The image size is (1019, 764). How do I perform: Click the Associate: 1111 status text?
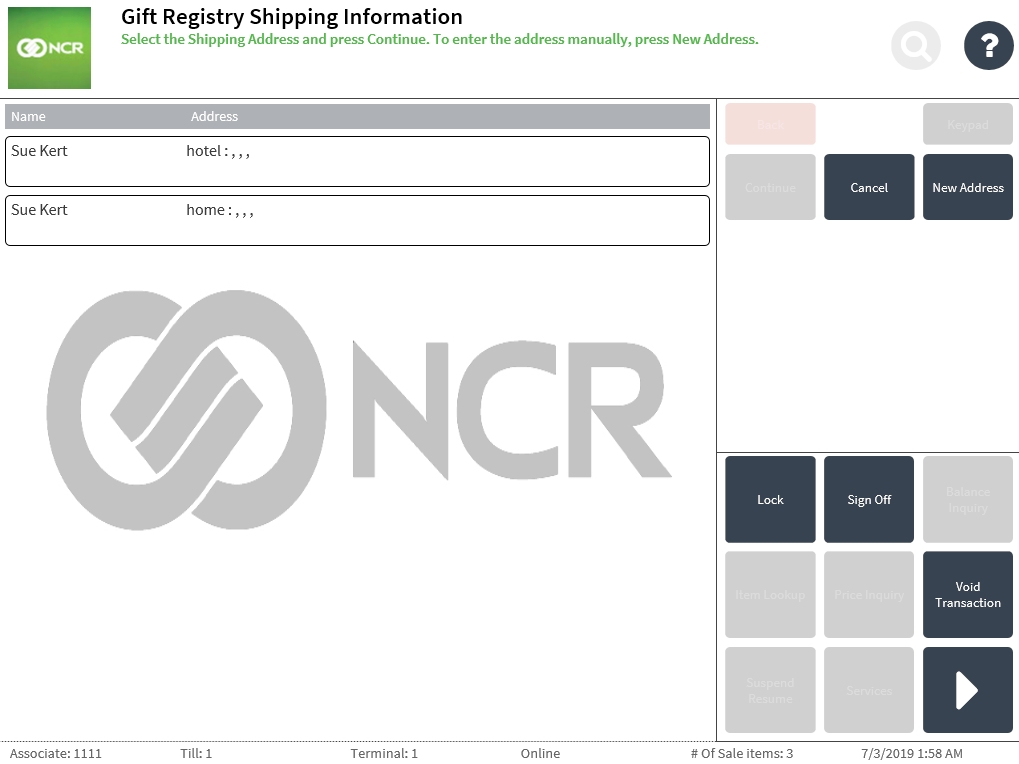(x=56, y=753)
